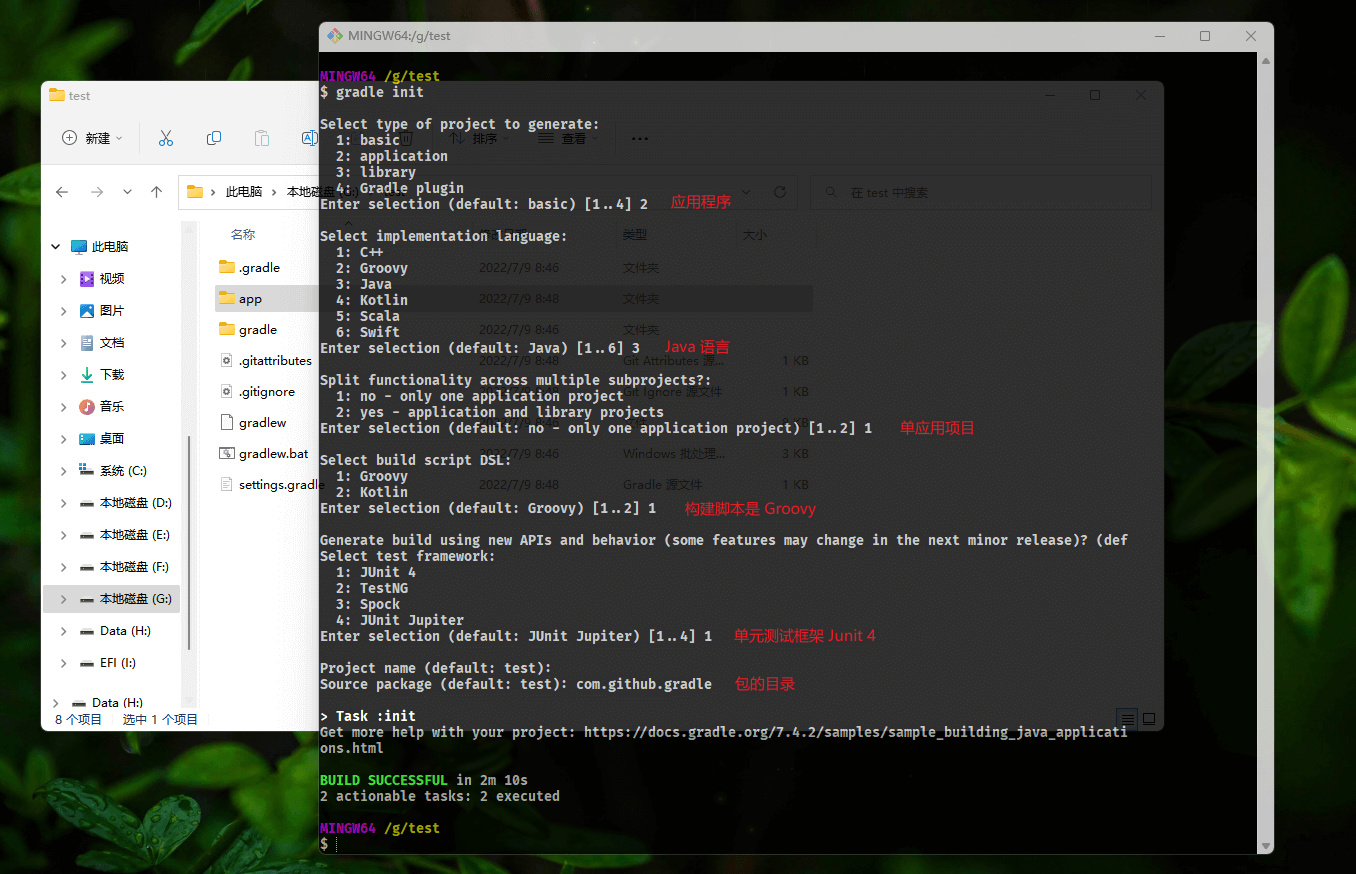Select the .gitattributes file
The image size is (1356, 874).
click(275, 361)
